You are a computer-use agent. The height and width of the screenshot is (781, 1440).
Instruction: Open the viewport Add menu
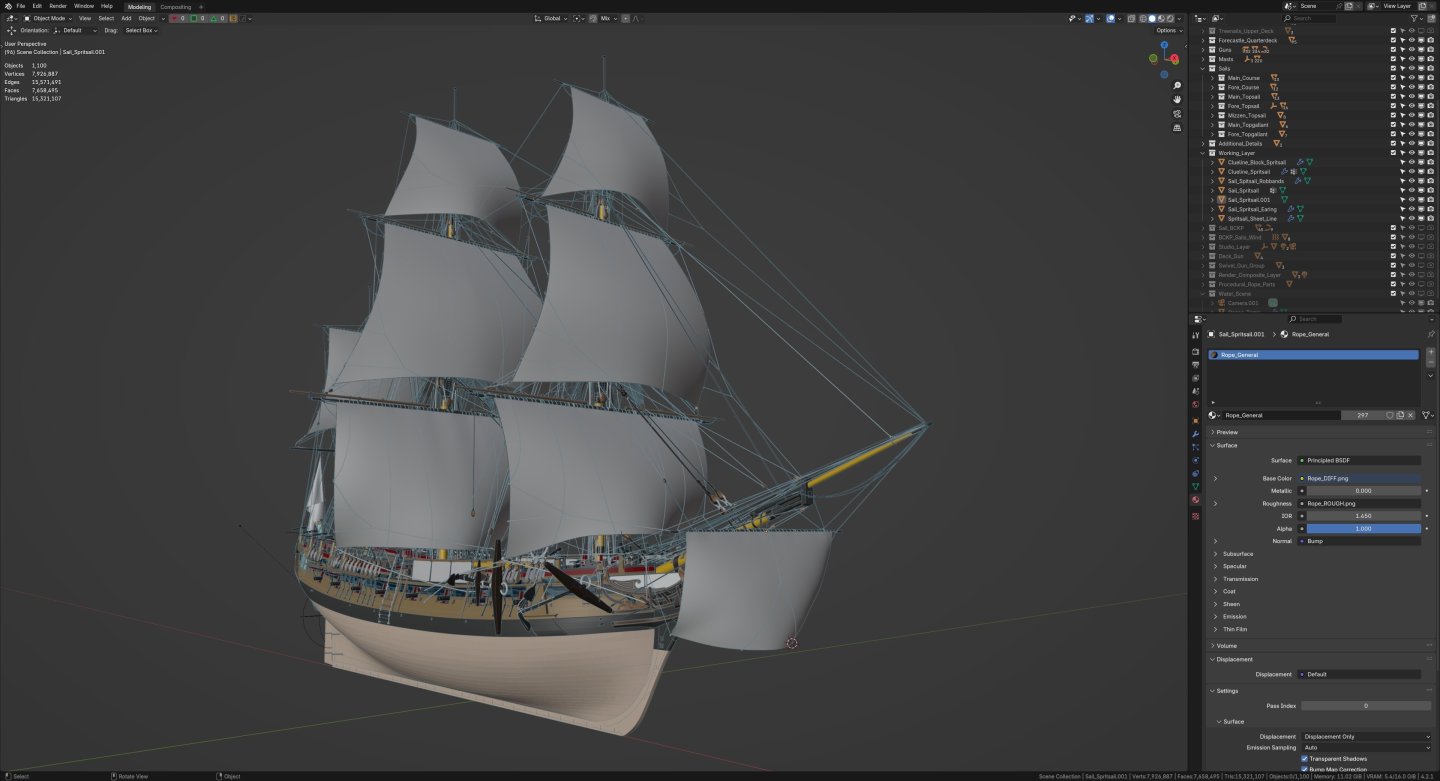coord(126,18)
